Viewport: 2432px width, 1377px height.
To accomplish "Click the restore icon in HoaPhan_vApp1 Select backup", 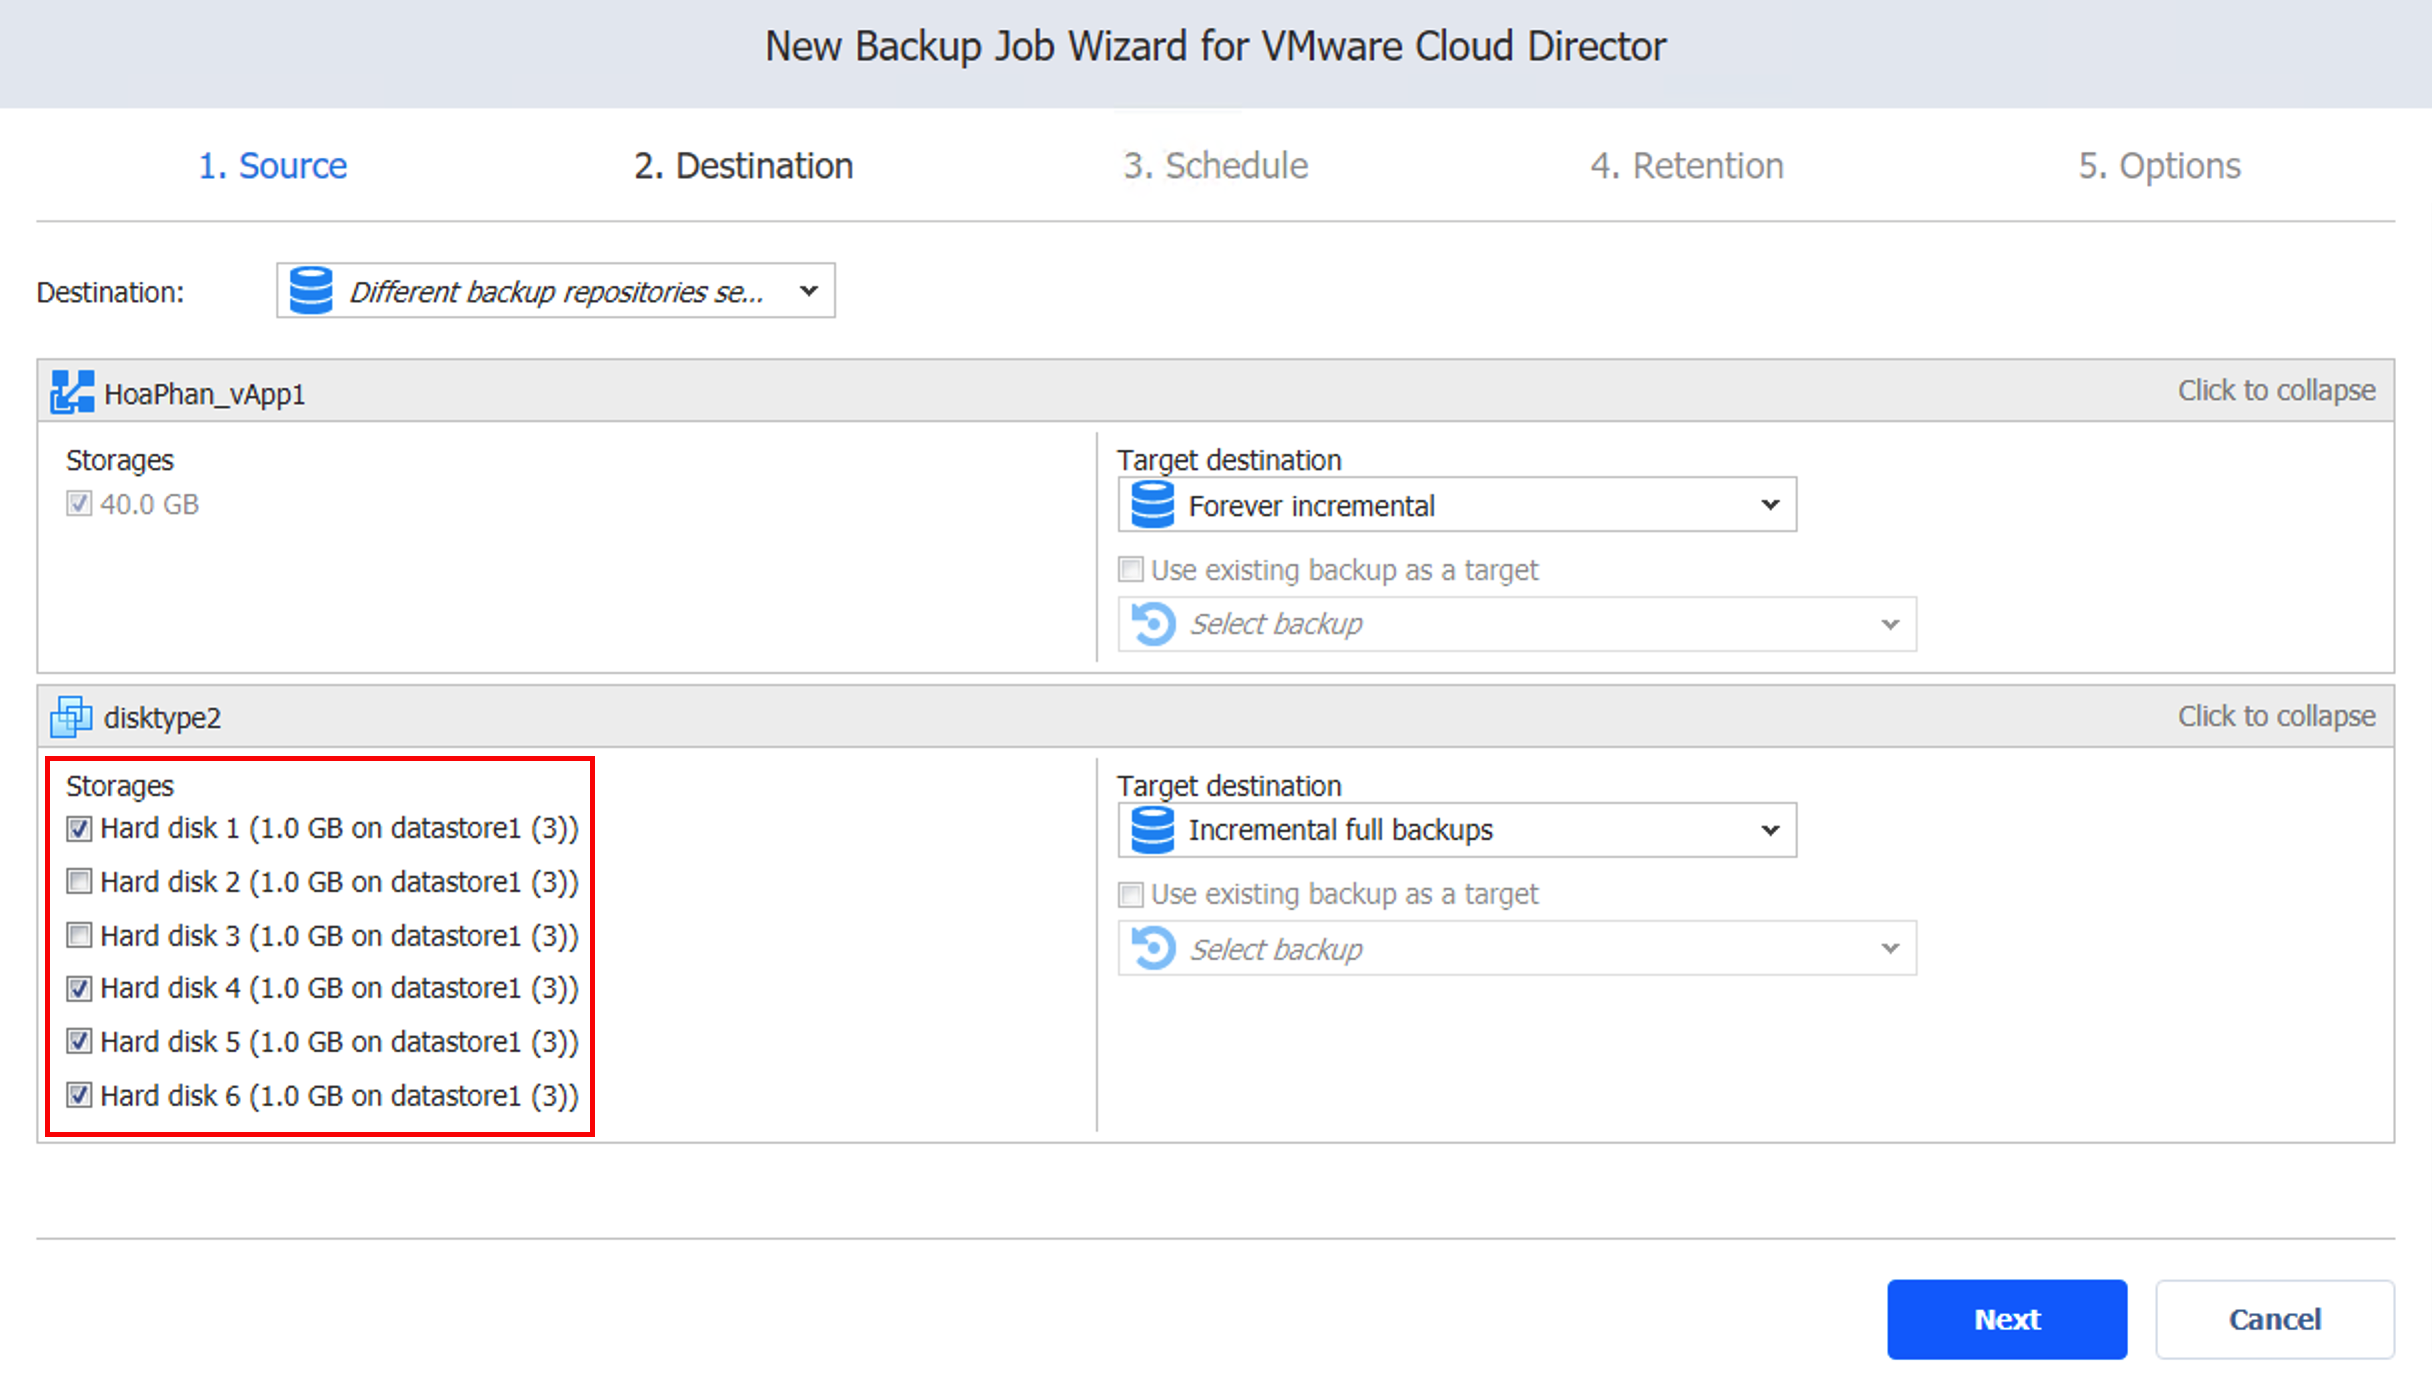I will coord(1153,624).
